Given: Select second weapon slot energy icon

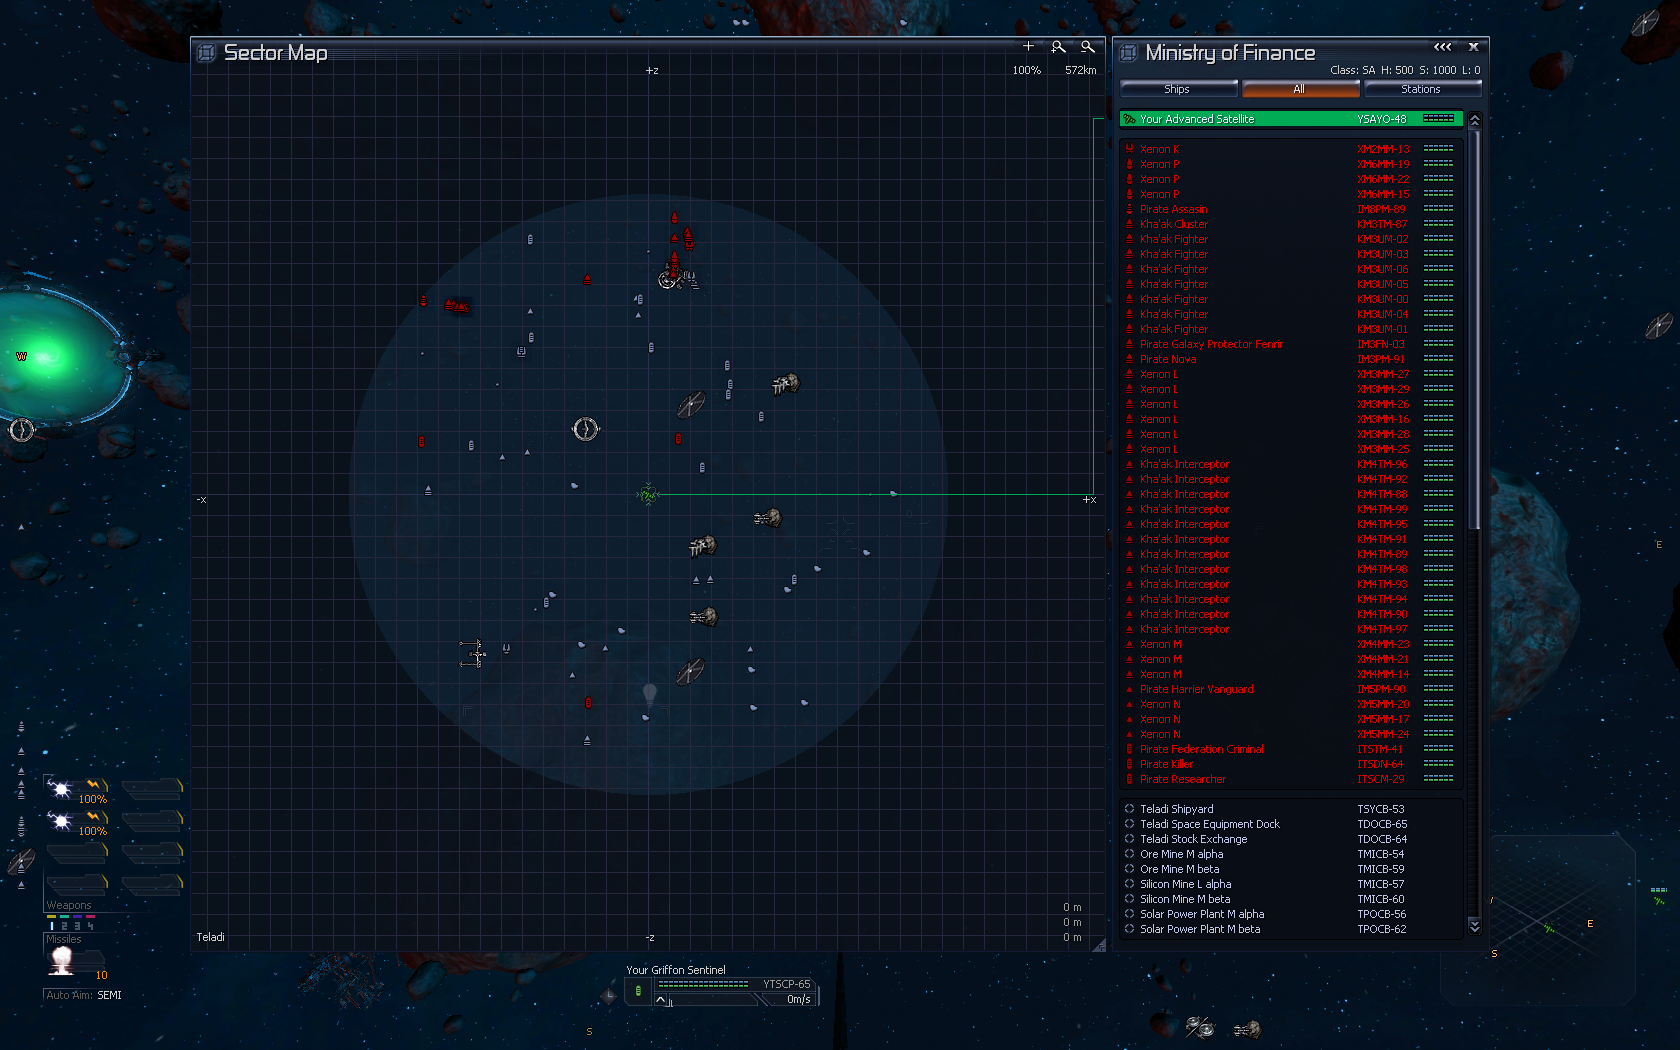Looking at the screenshot, I should [61, 822].
